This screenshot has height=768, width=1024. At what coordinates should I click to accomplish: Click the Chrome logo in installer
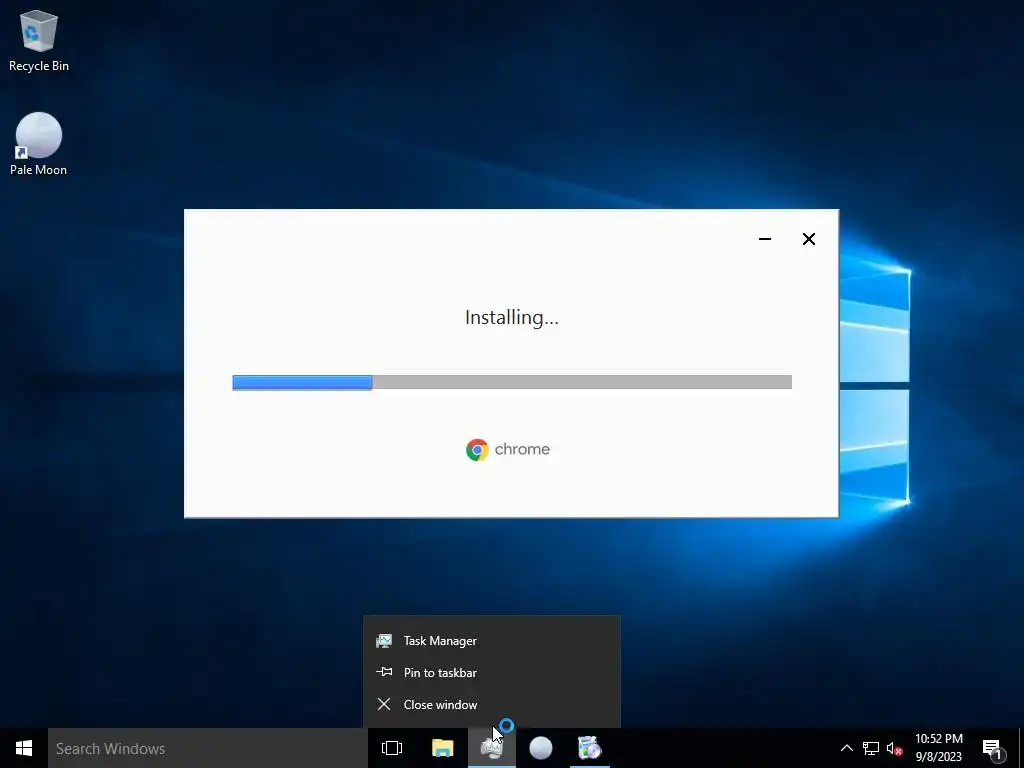[508, 449]
